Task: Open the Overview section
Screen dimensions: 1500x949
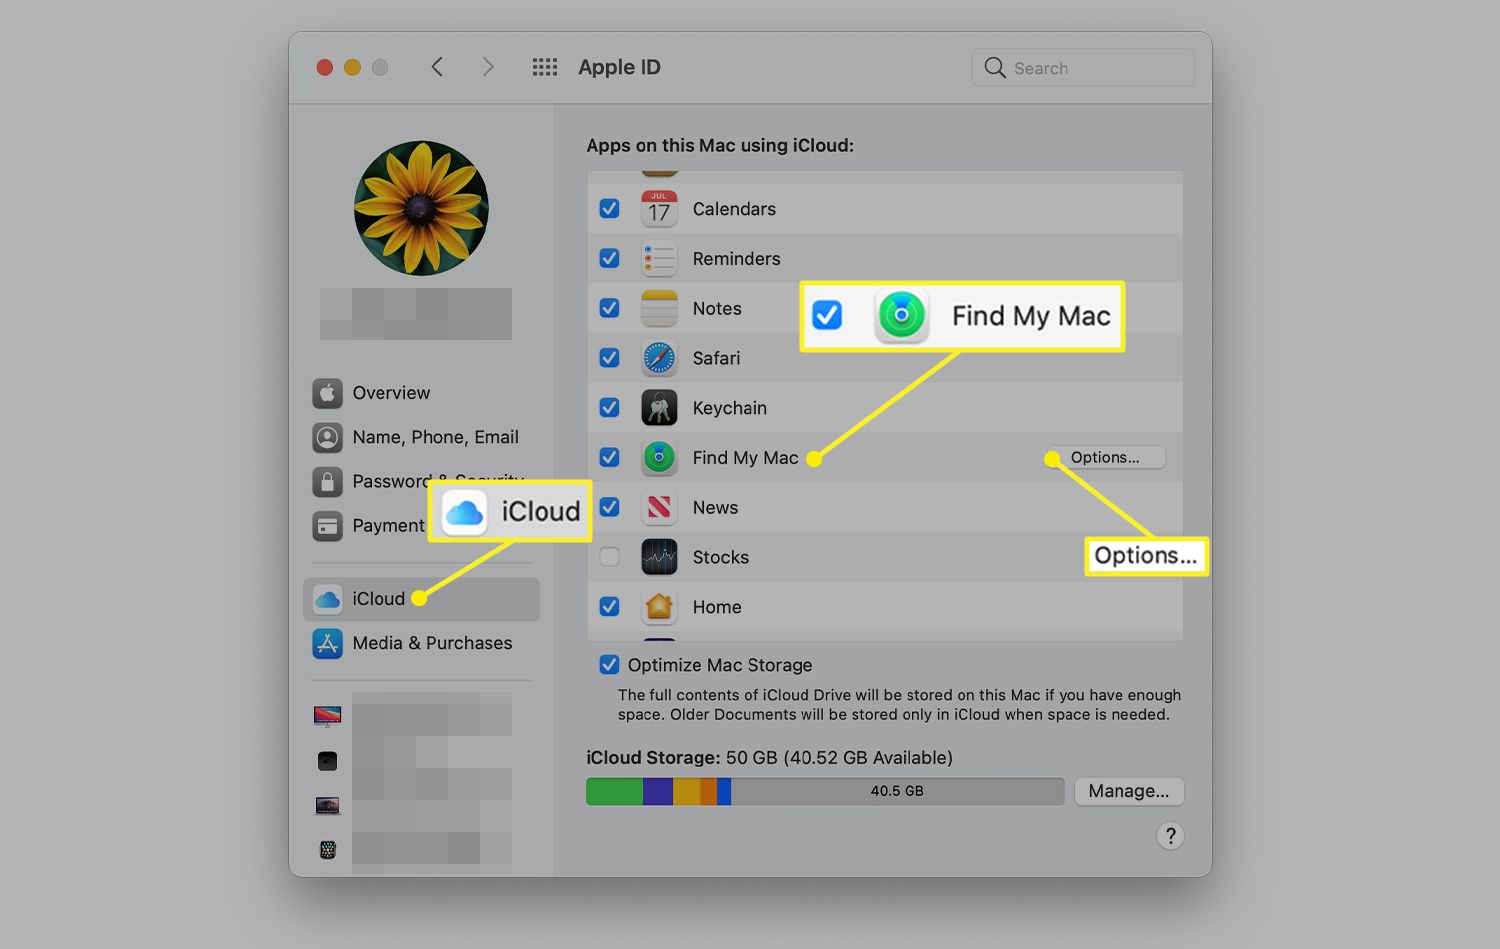Action: 391,393
